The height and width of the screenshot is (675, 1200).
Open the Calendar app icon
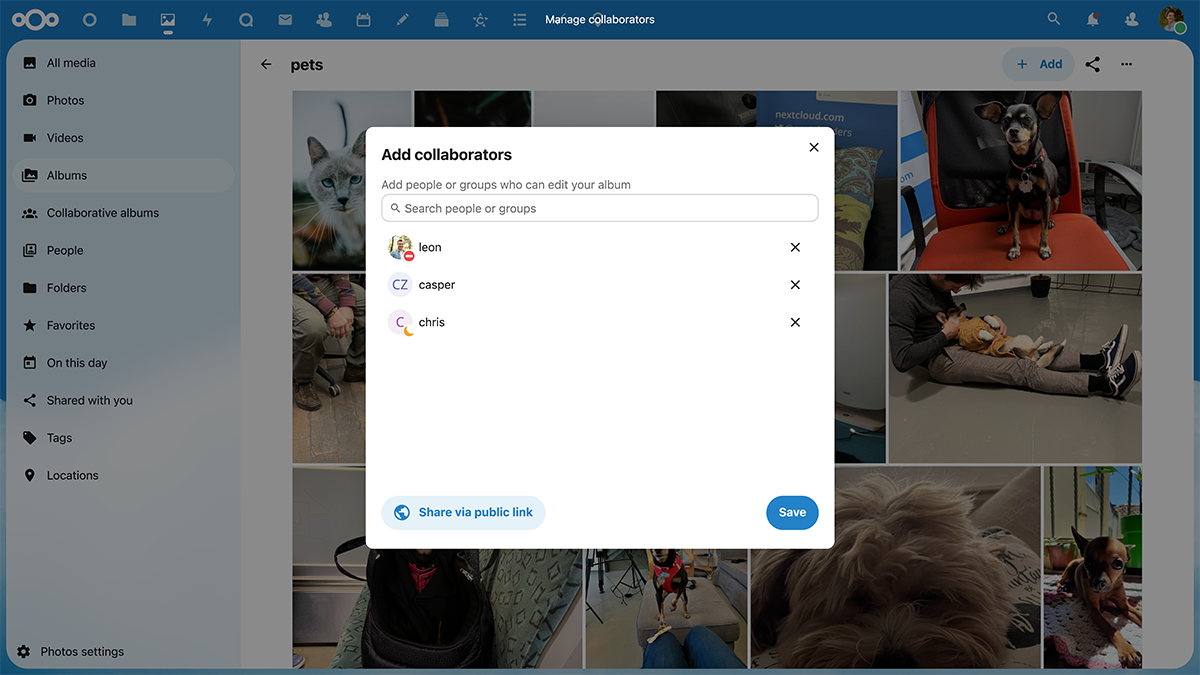tap(363, 19)
